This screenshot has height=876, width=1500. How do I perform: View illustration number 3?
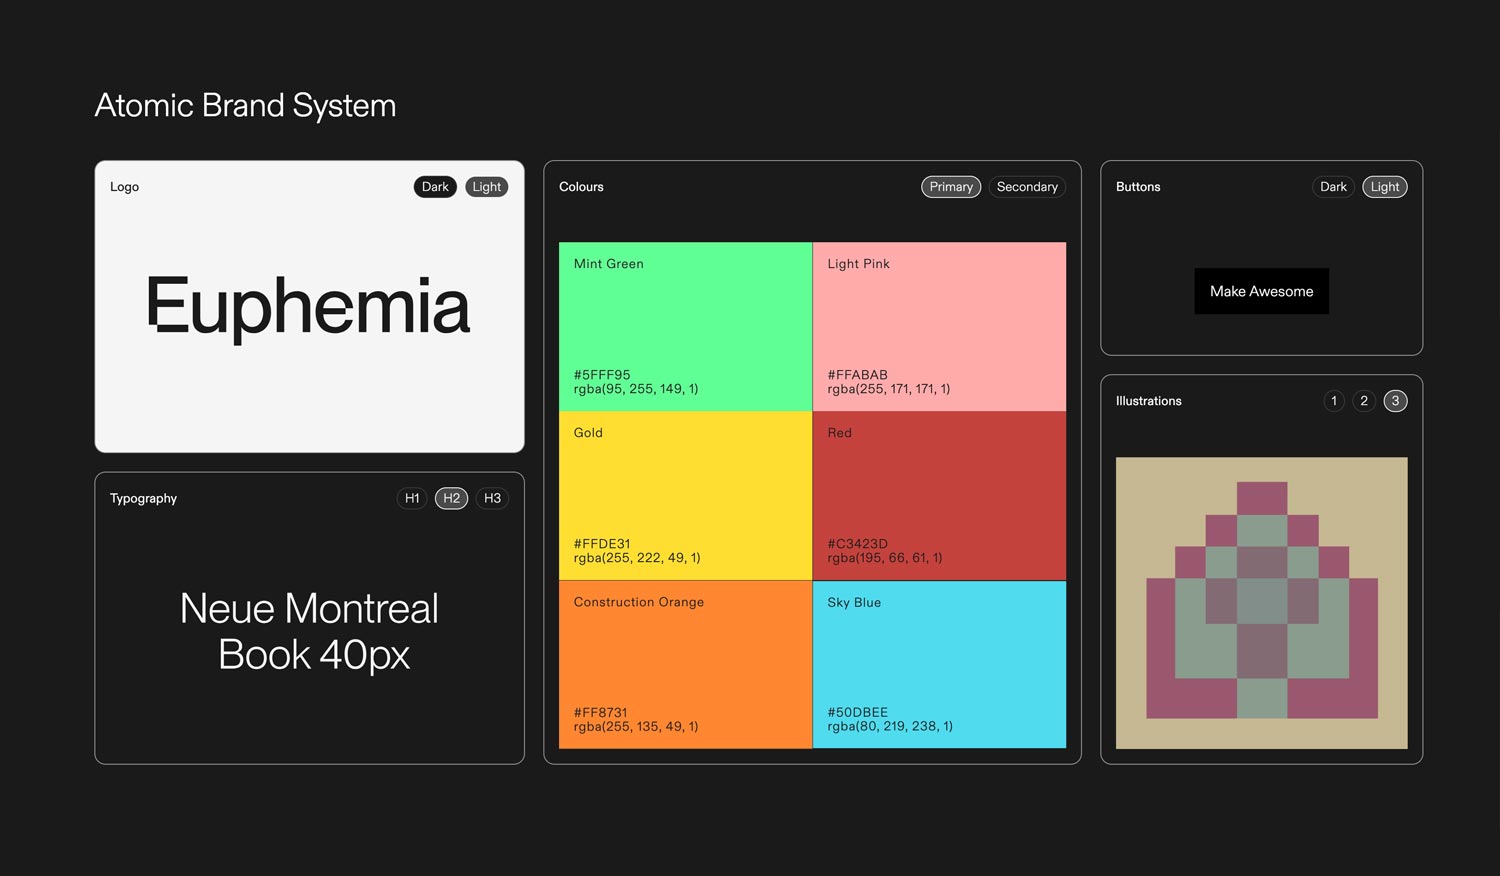click(1395, 401)
